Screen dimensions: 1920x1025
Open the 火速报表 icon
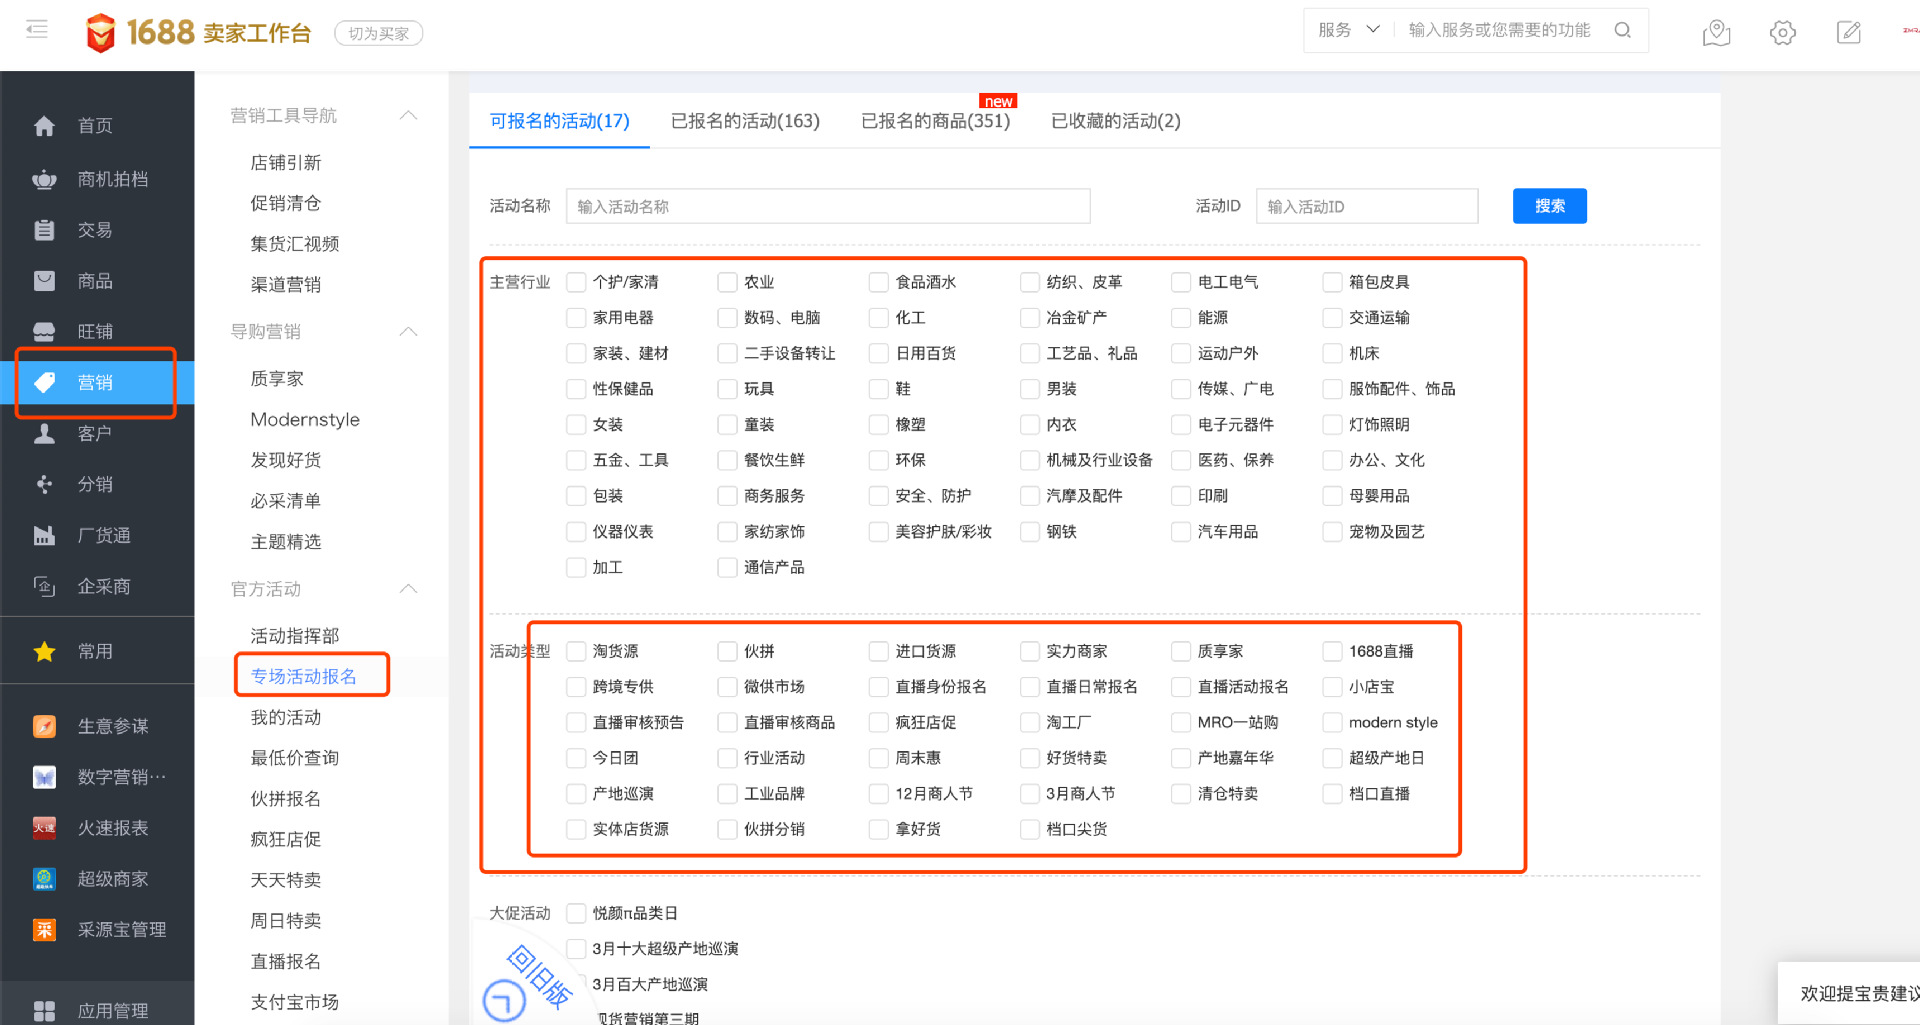click(44, 828)
